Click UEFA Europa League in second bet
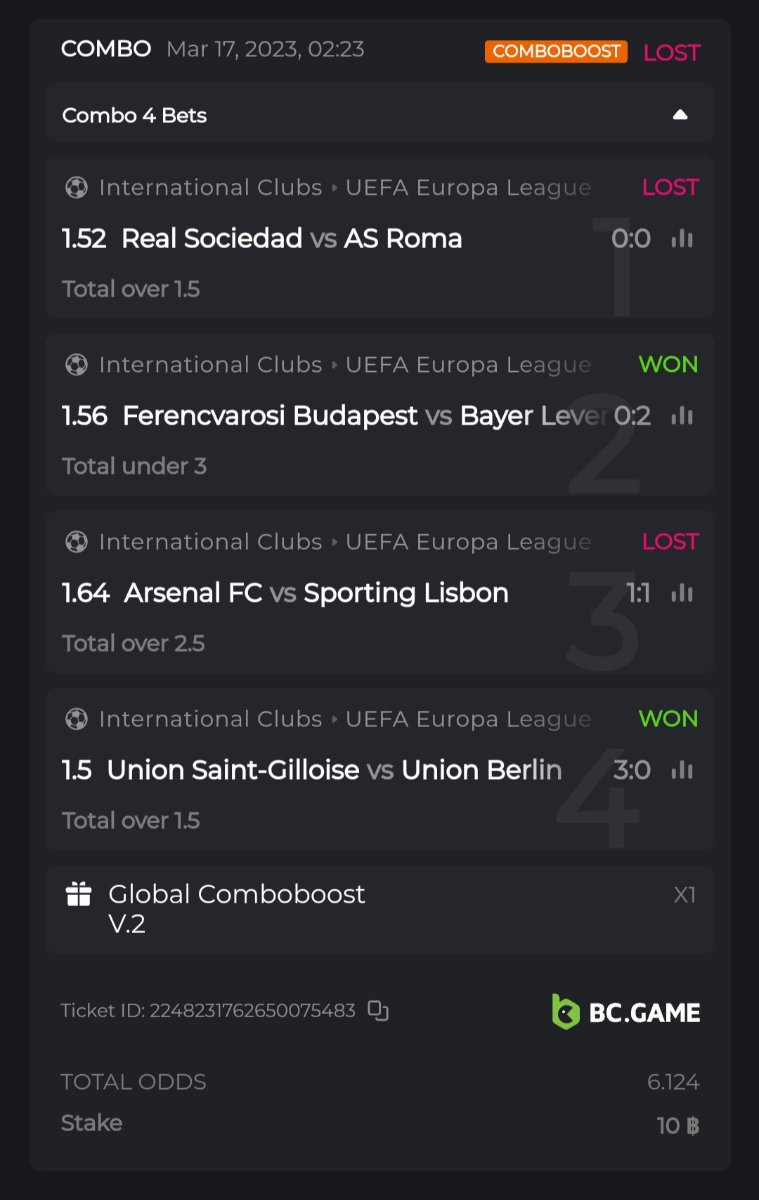The image size is (759, 1200). point(468,365)
